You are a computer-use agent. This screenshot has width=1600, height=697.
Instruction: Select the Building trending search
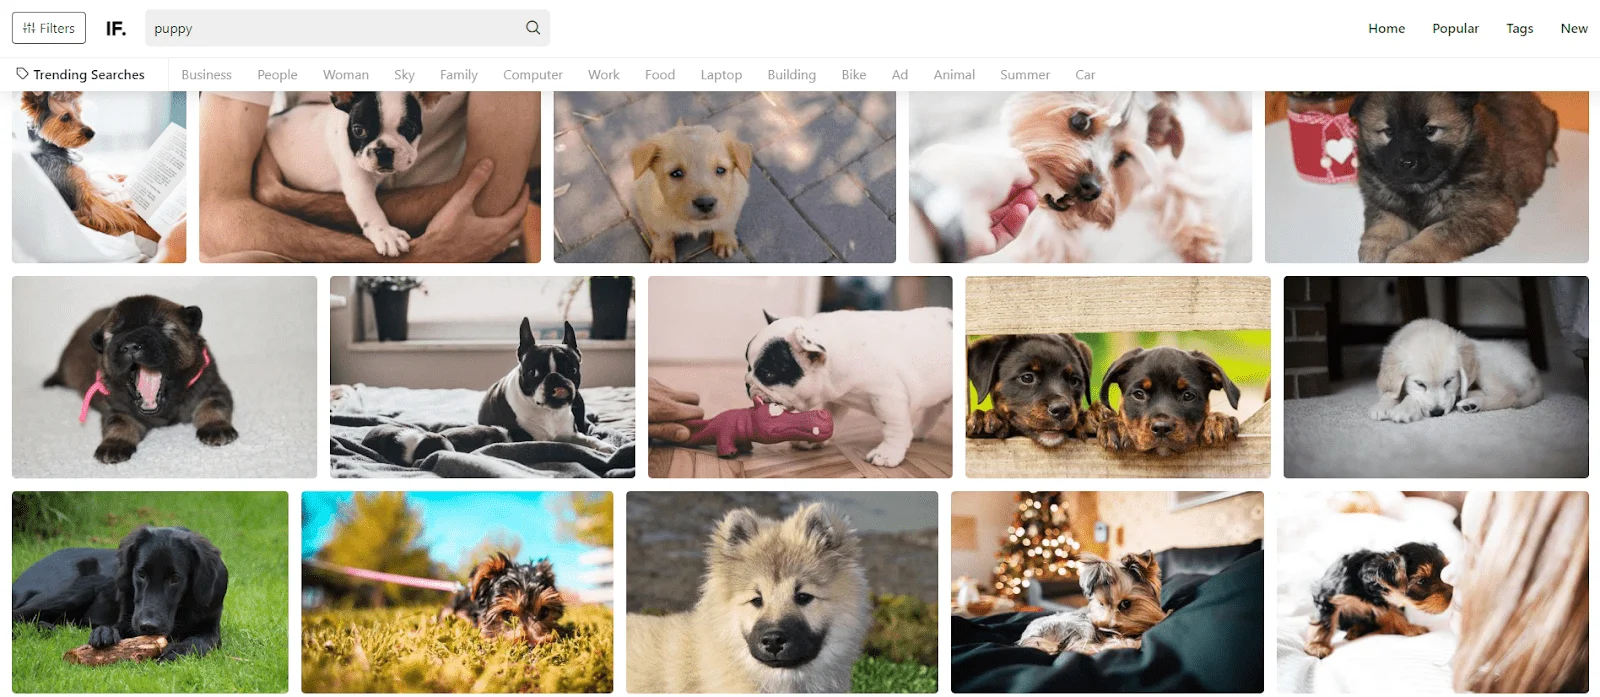tap(792, 75)
